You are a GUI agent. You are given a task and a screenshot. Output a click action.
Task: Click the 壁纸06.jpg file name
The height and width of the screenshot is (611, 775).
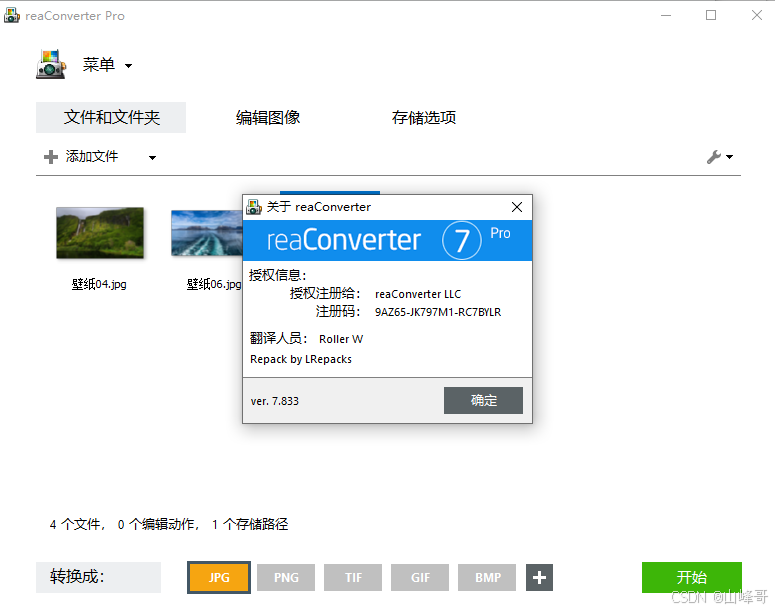214,284
